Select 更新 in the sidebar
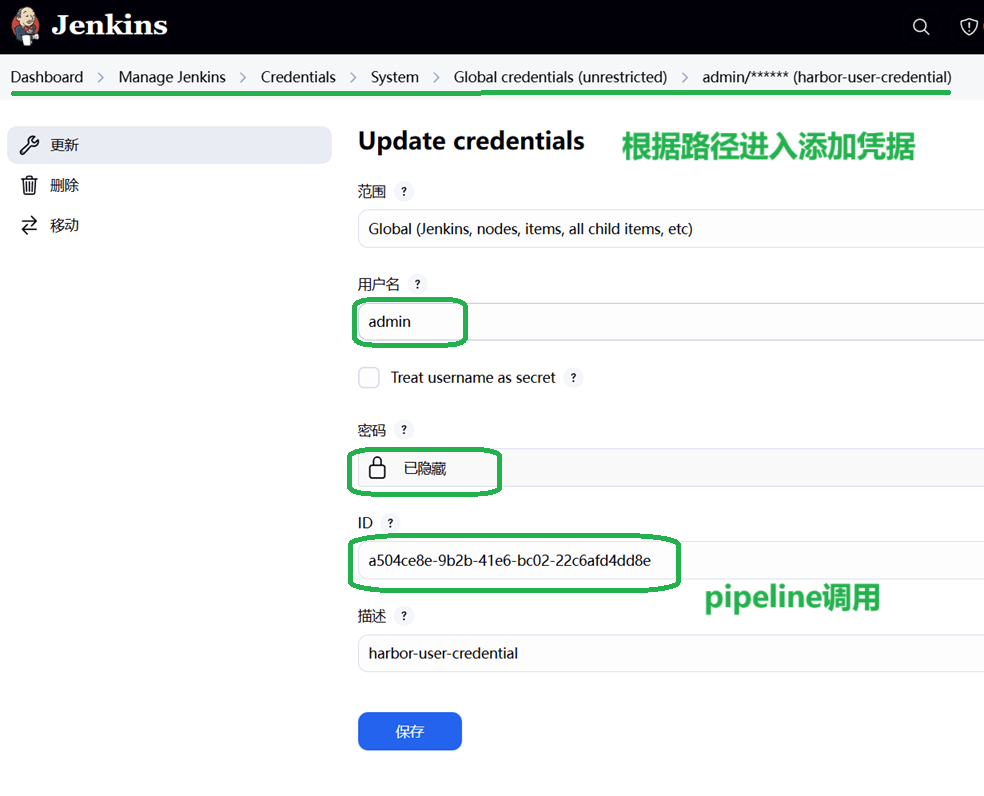The width and height of the screenshot is (984, 796). point(169,145)
